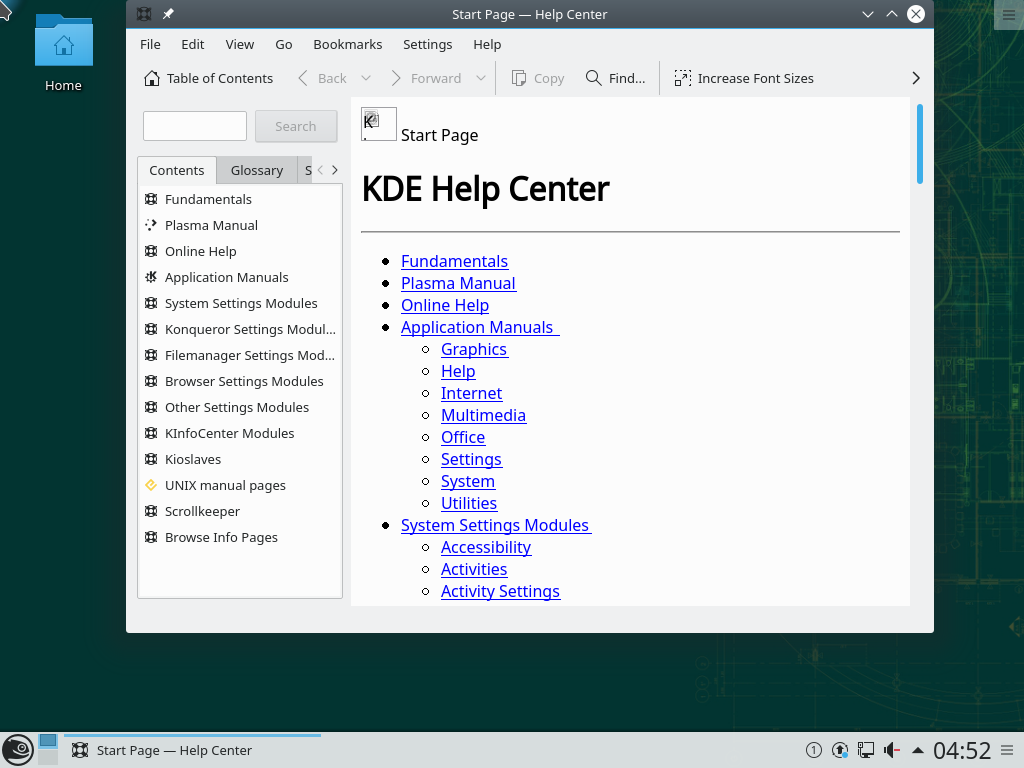Open the Back history dropdown arrow
This screenshot has height=768, width=1024.
[x=366, y=78]
